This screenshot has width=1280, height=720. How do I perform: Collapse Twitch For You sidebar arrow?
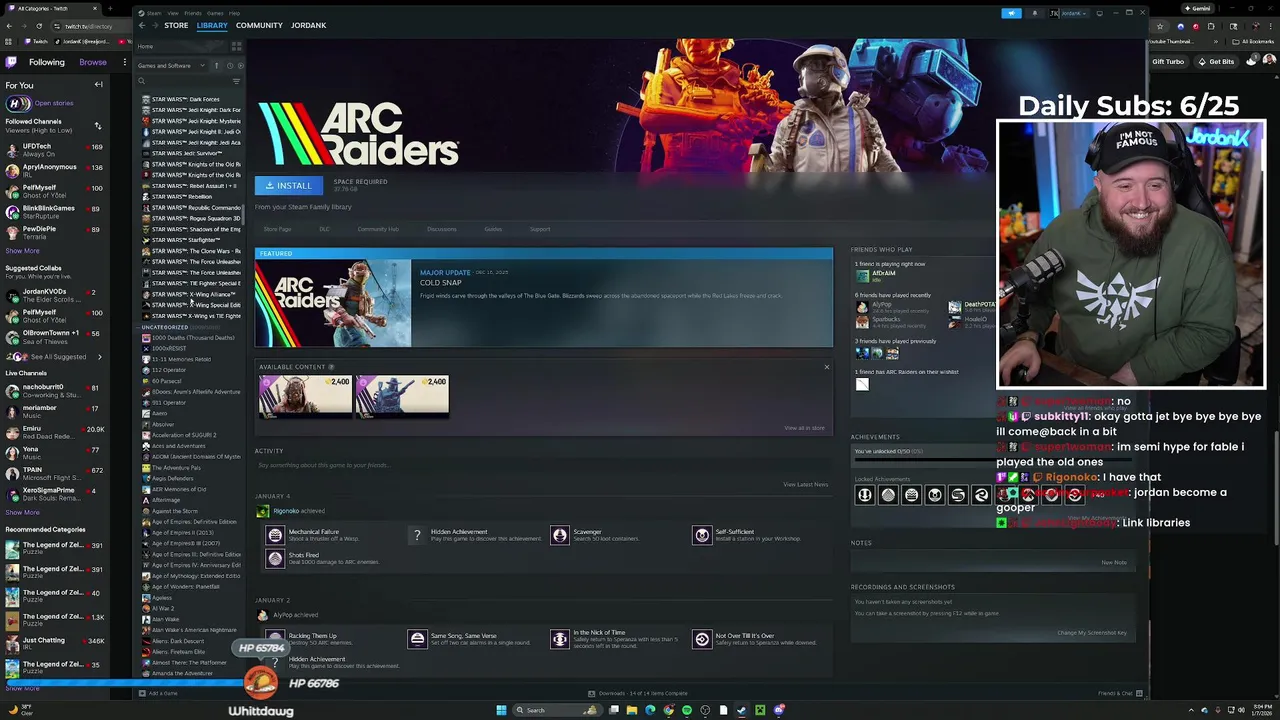click(x=98, y=85)
